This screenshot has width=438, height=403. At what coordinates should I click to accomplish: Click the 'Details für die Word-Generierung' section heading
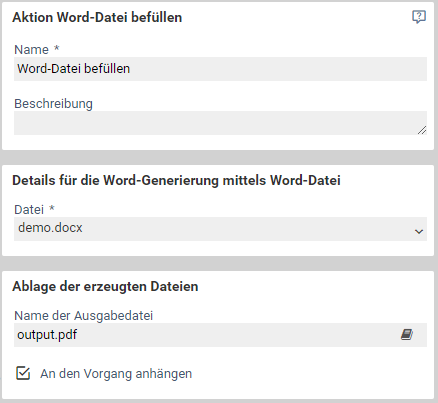click(176, 180)
